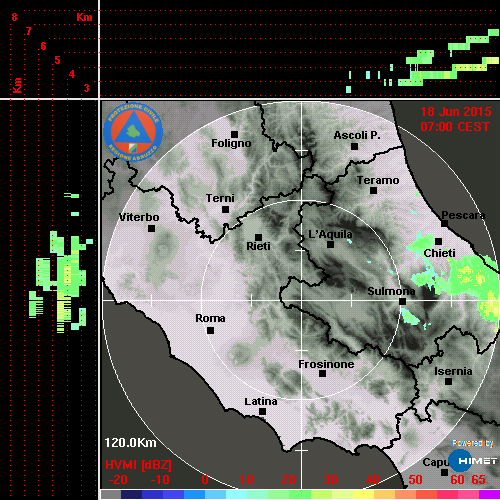Click the 8 km height axis label

click(14, 17)
